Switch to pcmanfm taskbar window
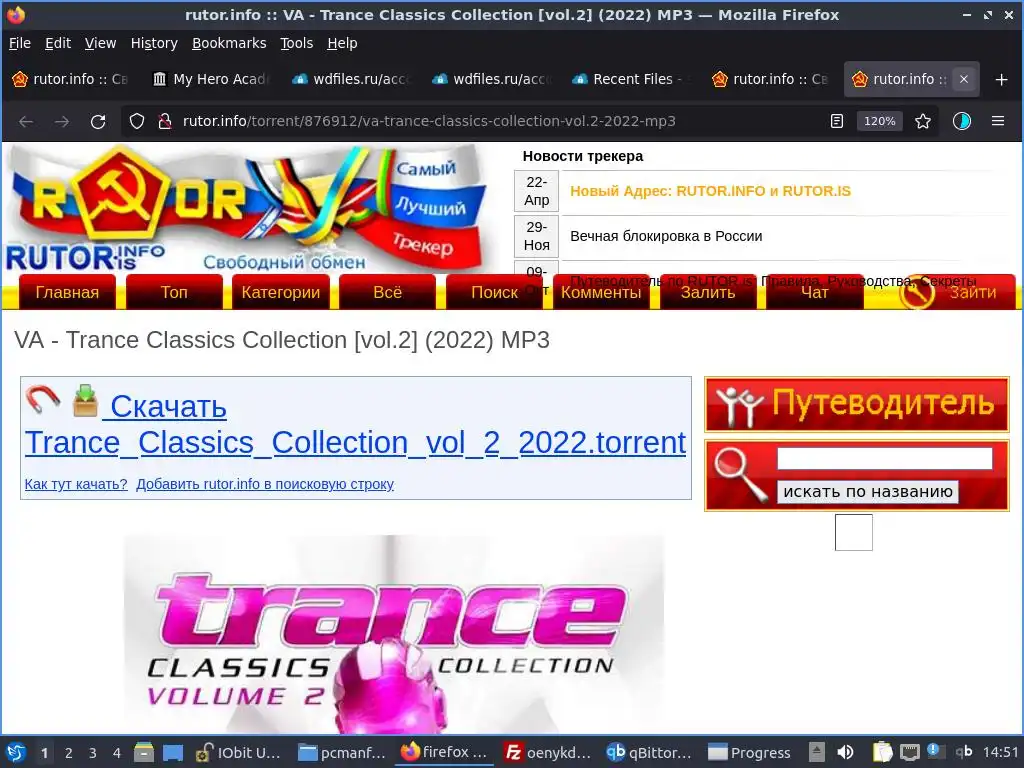Screen dimensions: 1024x768 342,753
